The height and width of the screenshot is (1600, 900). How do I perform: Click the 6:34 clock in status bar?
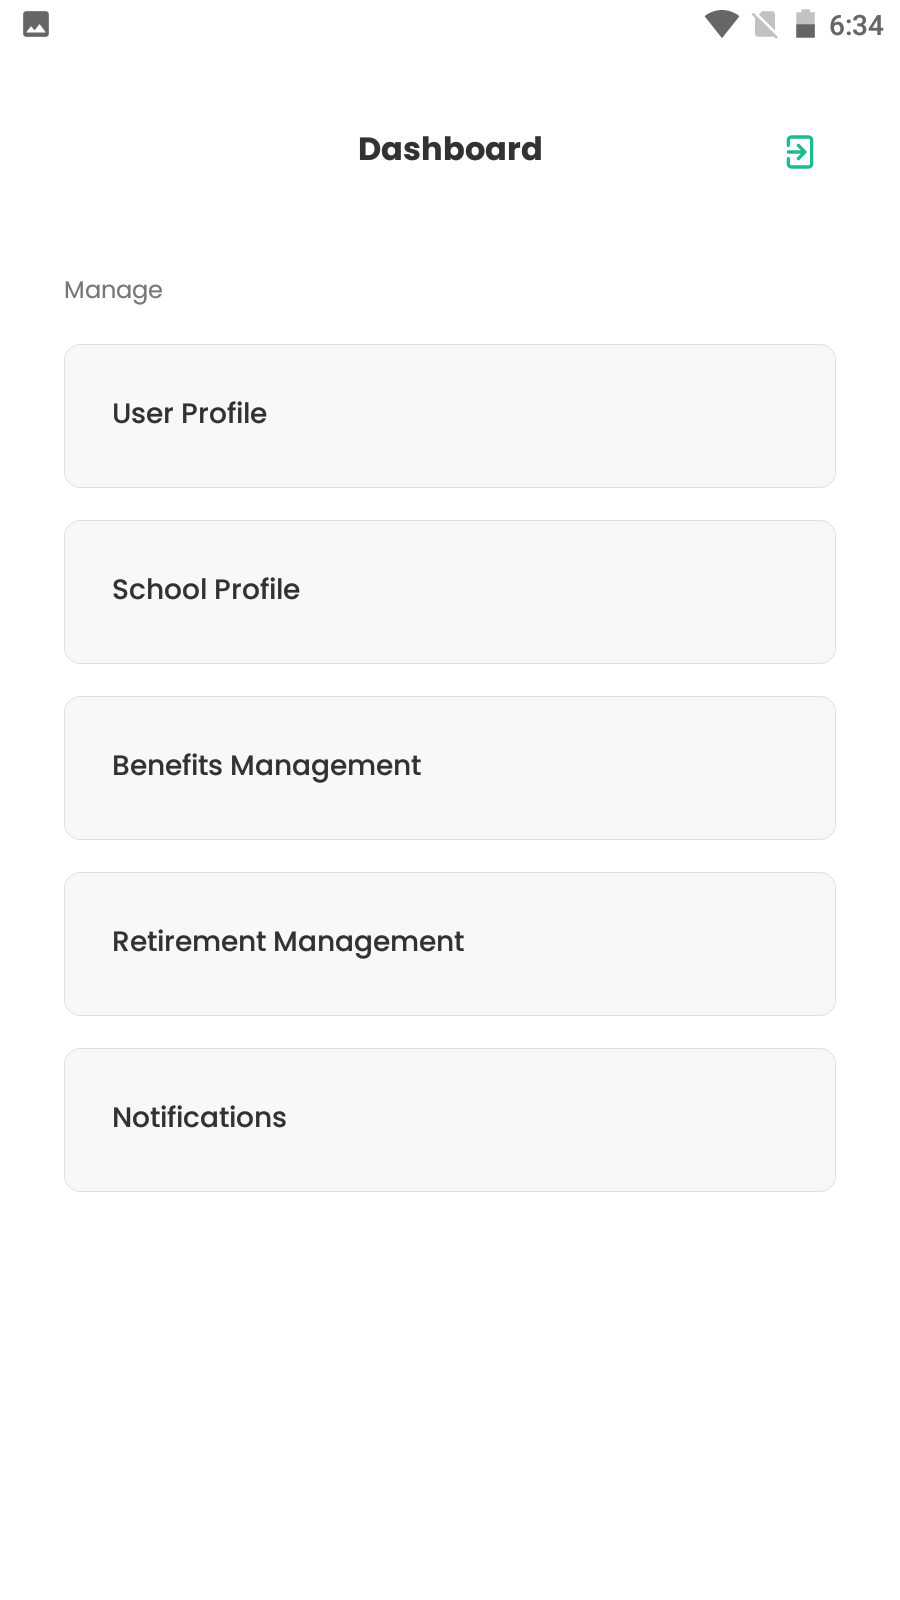tap(856, 25)
